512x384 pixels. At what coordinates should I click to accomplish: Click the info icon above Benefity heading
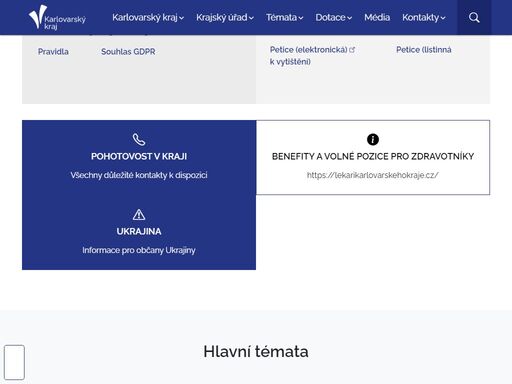click(x=373, y=139)
